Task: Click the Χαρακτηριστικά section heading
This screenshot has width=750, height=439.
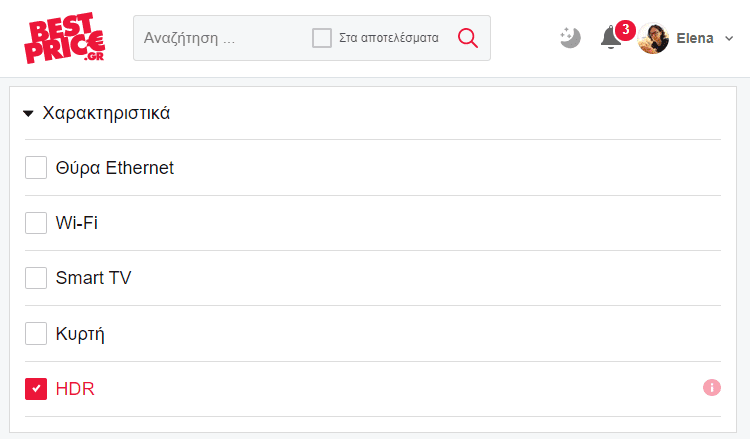Action: pos(106,113)
